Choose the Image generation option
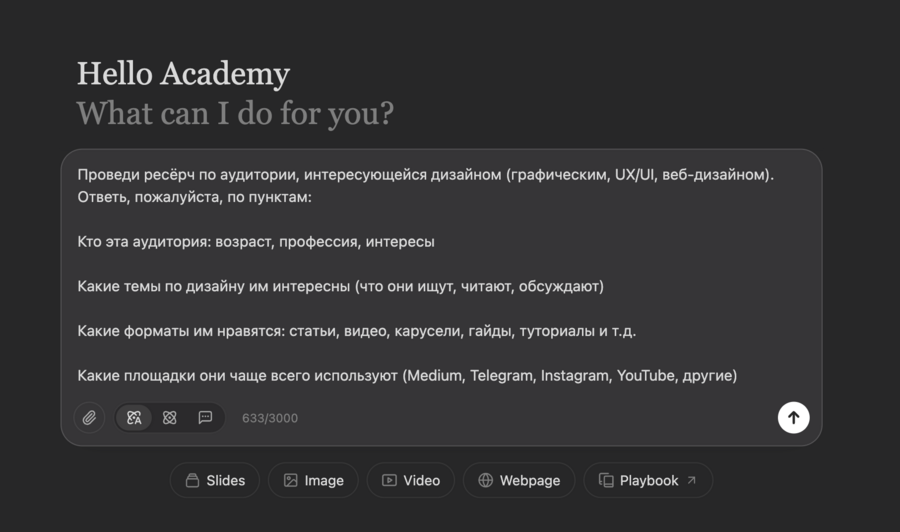 324,481
